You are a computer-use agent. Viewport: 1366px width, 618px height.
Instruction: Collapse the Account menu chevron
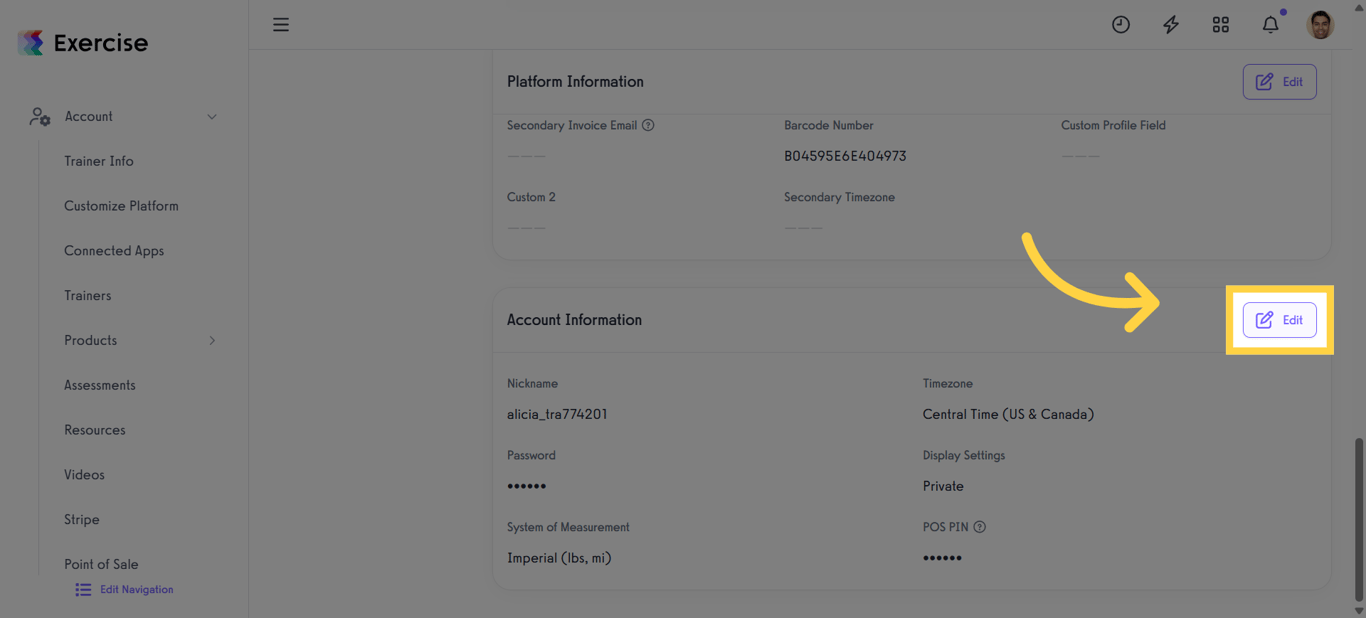pos(212,117)
